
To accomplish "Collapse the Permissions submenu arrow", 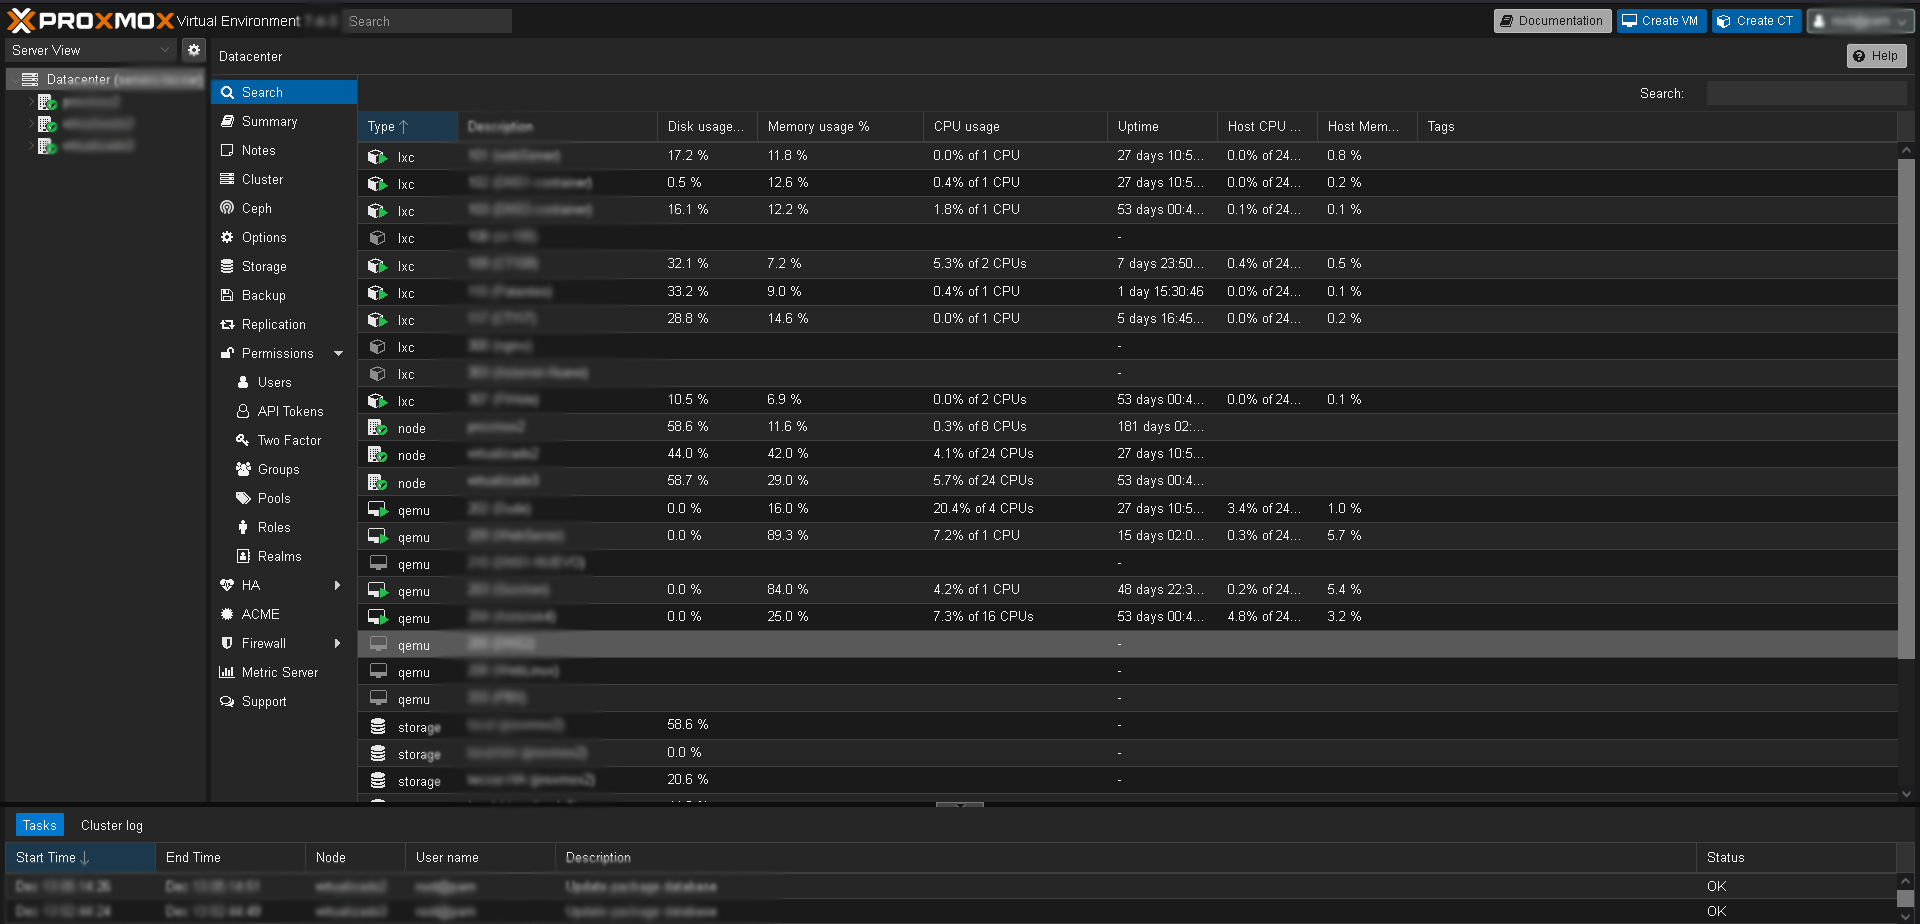I will click(338, 353).
